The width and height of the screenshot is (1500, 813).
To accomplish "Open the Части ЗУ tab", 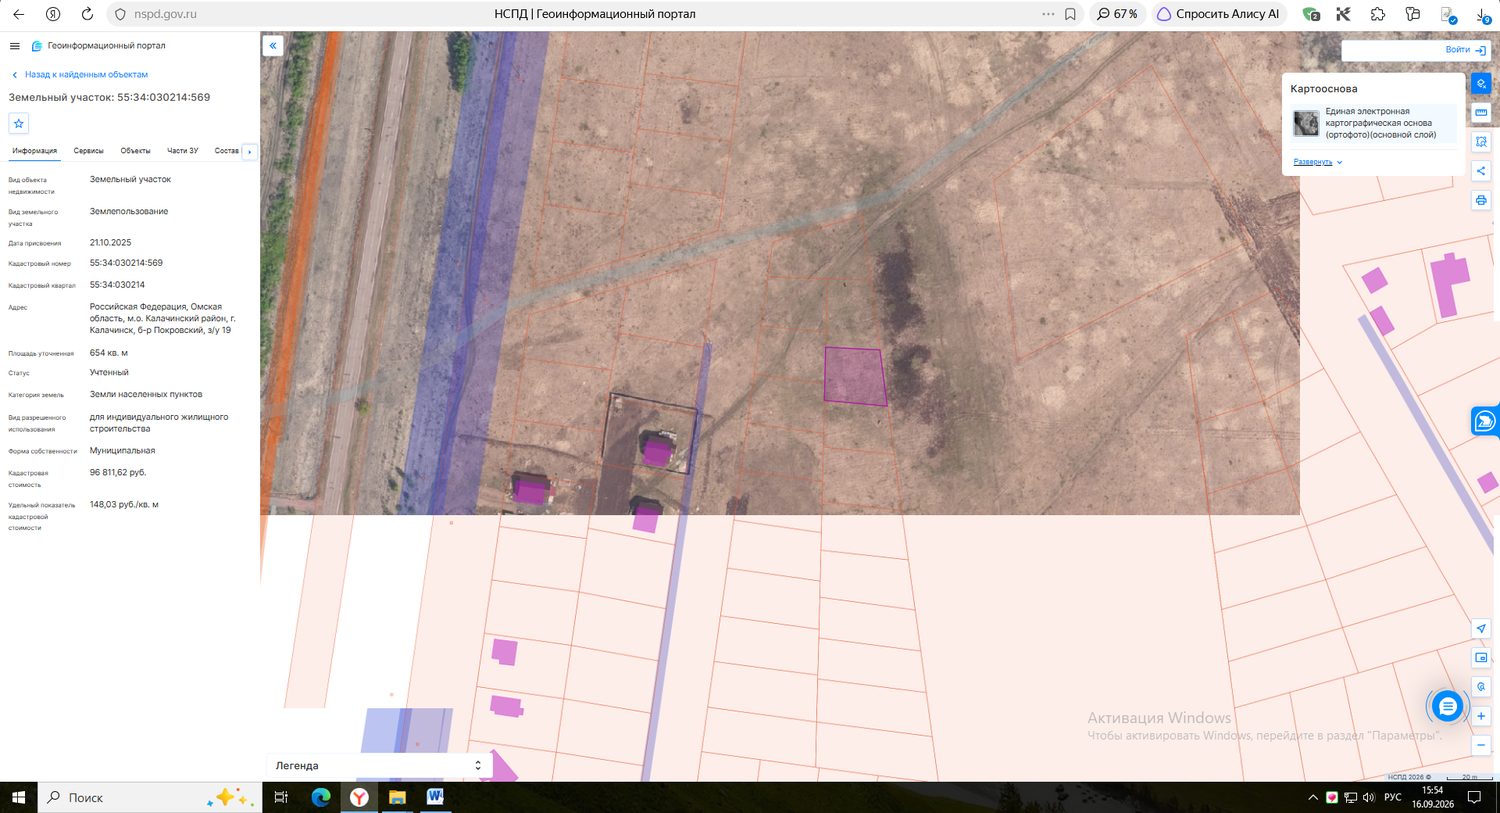I will click(182, 151).
